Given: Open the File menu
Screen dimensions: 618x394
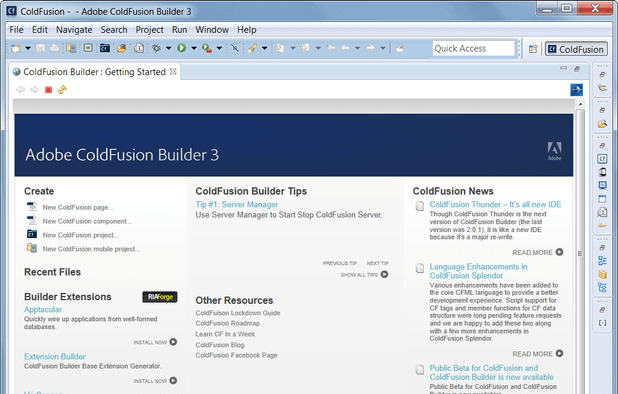Looking at the screenshot, I should [17, 30].
